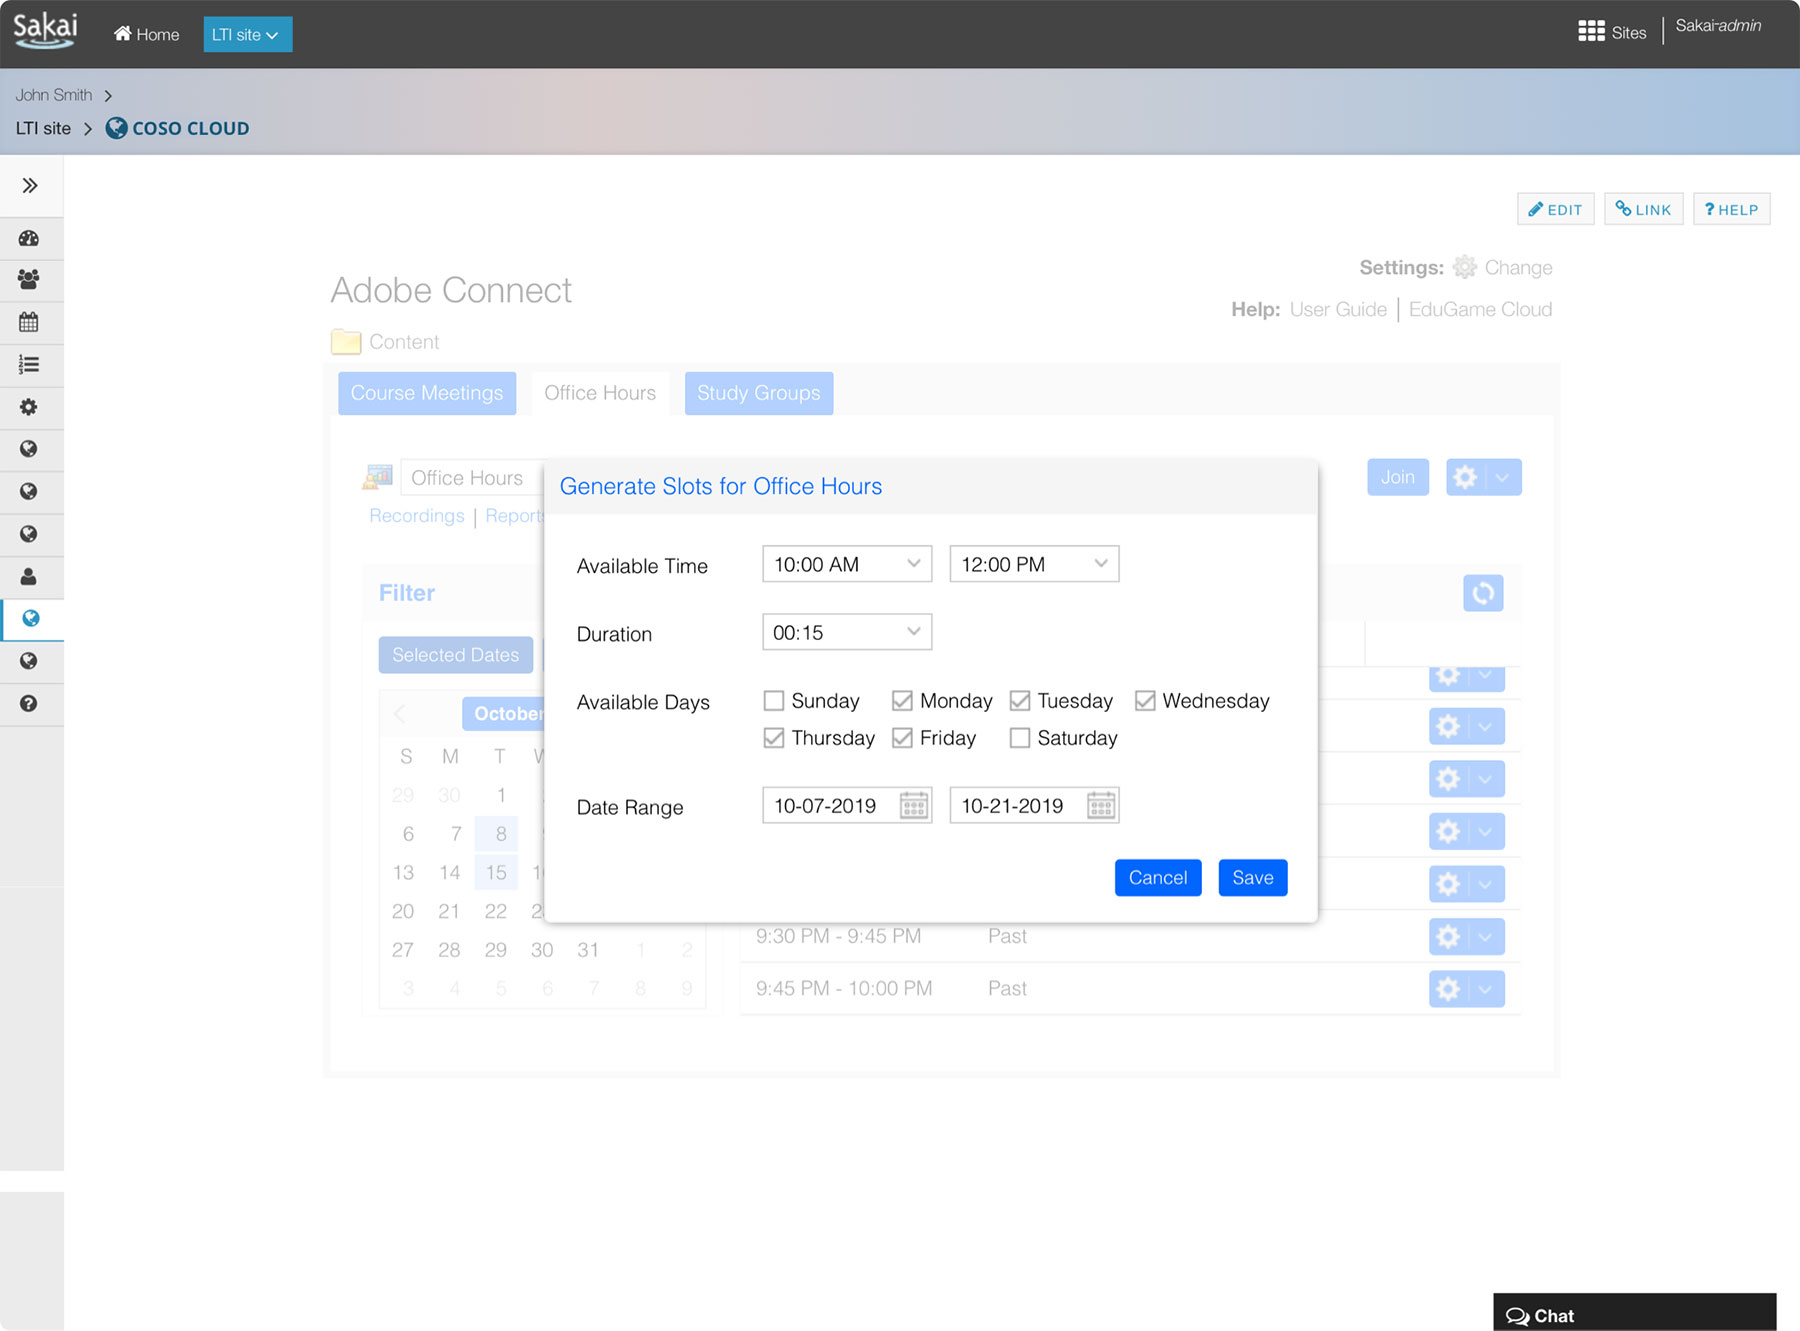Click the COSO CLOUD globe icon in breadcrumb
1800x1331 pixels.
coord(116,128)
